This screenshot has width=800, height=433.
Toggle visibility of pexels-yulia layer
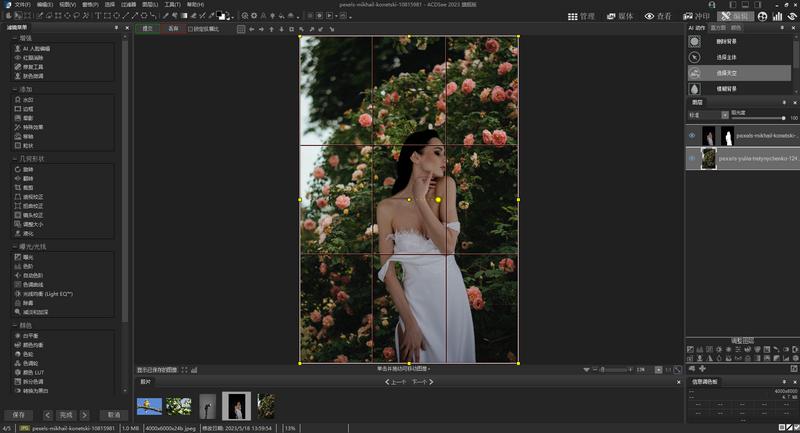[x=691, y=158]
